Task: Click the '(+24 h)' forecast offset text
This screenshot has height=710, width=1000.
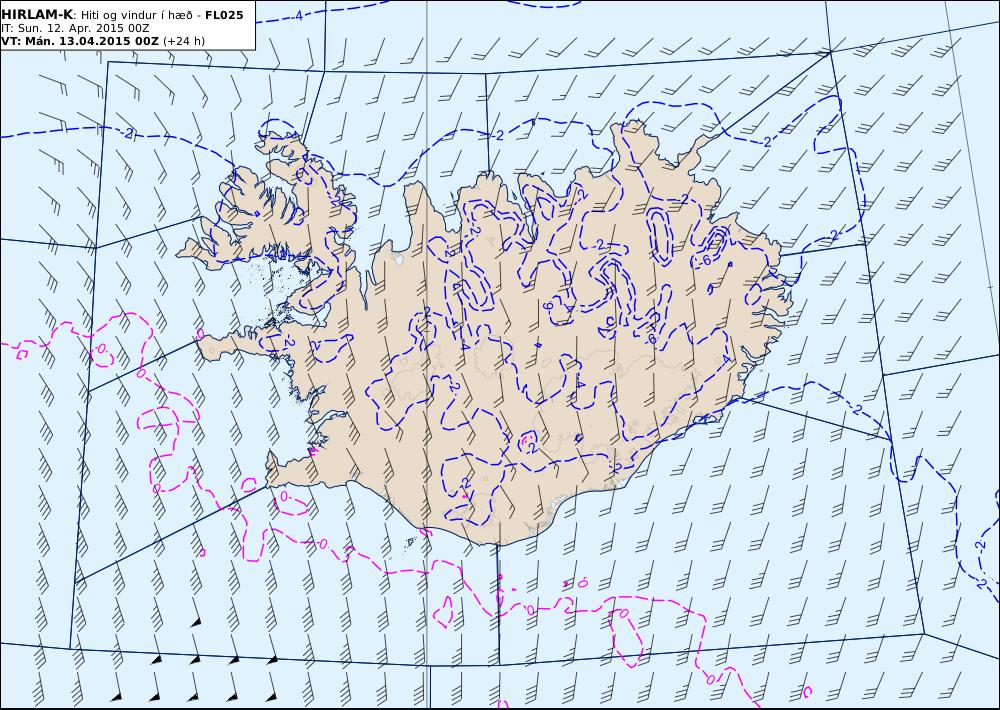Action: [x=184, y=41]
